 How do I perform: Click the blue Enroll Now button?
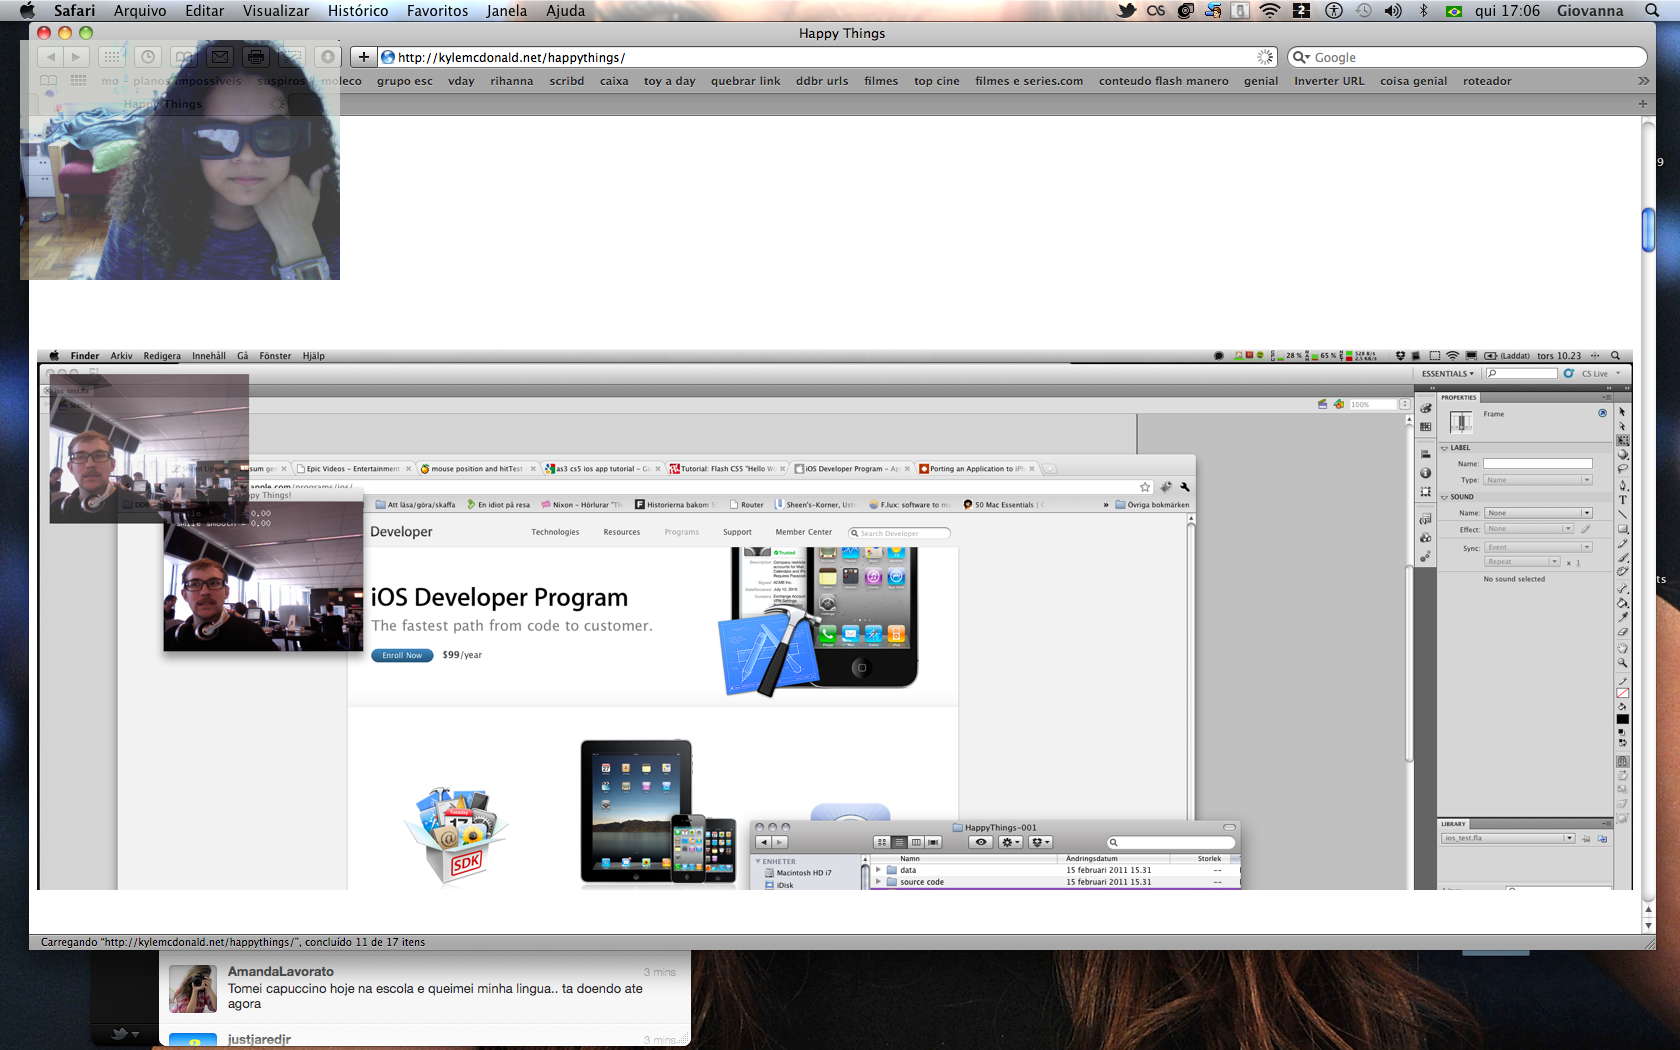click(402, 655)
